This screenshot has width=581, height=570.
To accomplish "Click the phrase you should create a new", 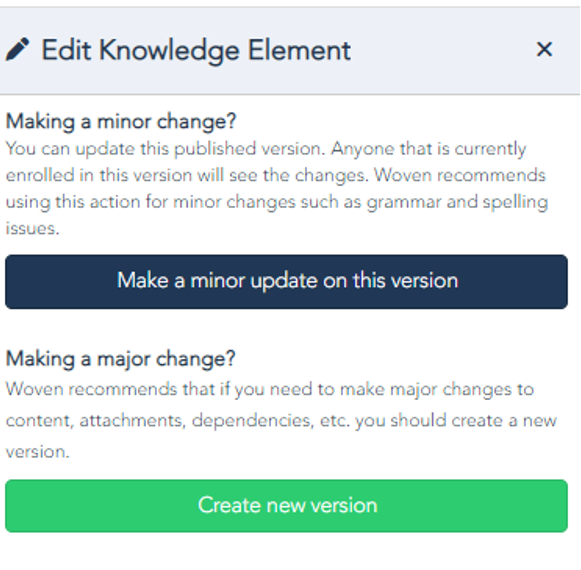I will pyautogui.click(x=456, y=421).
